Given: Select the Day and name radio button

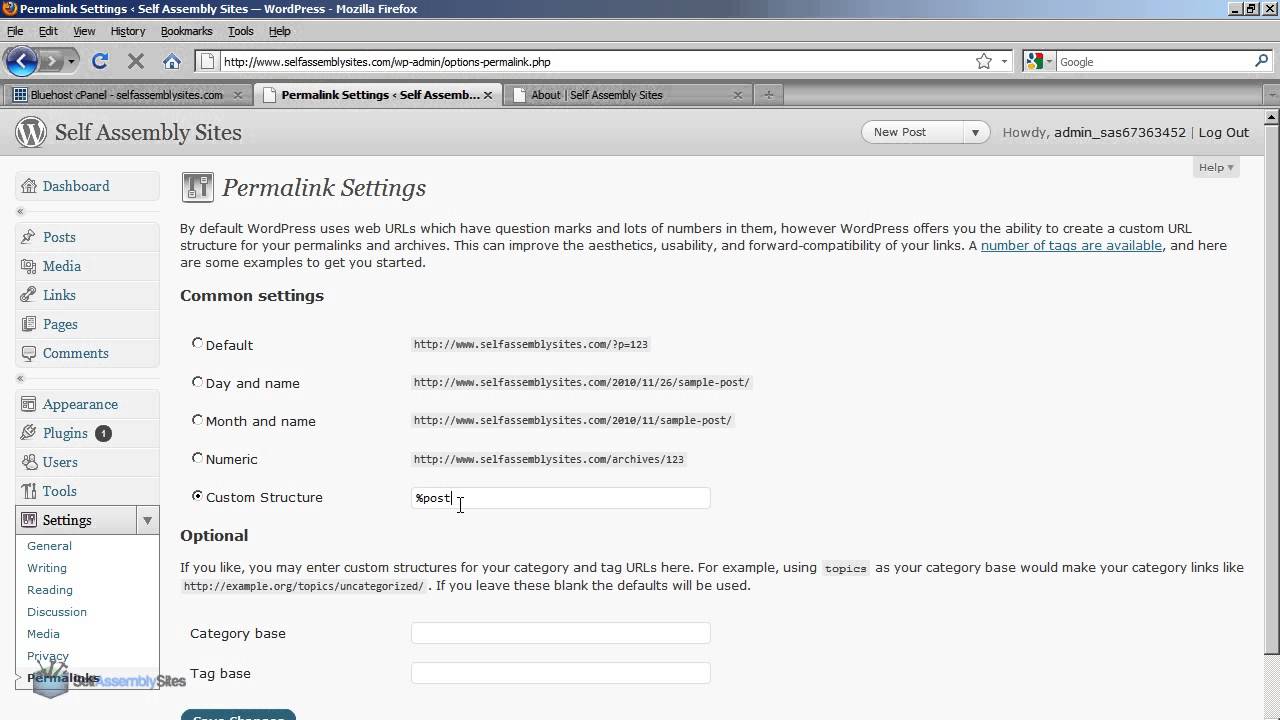Looking at the screenshot, I should tap(197, 381).
